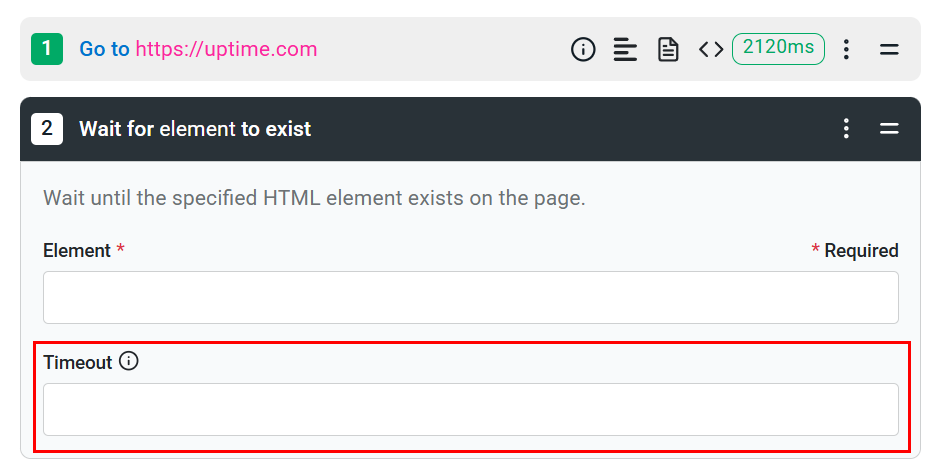Select the white step number 2 badge
The image size is (938, 469).
(x=47, y=129)
